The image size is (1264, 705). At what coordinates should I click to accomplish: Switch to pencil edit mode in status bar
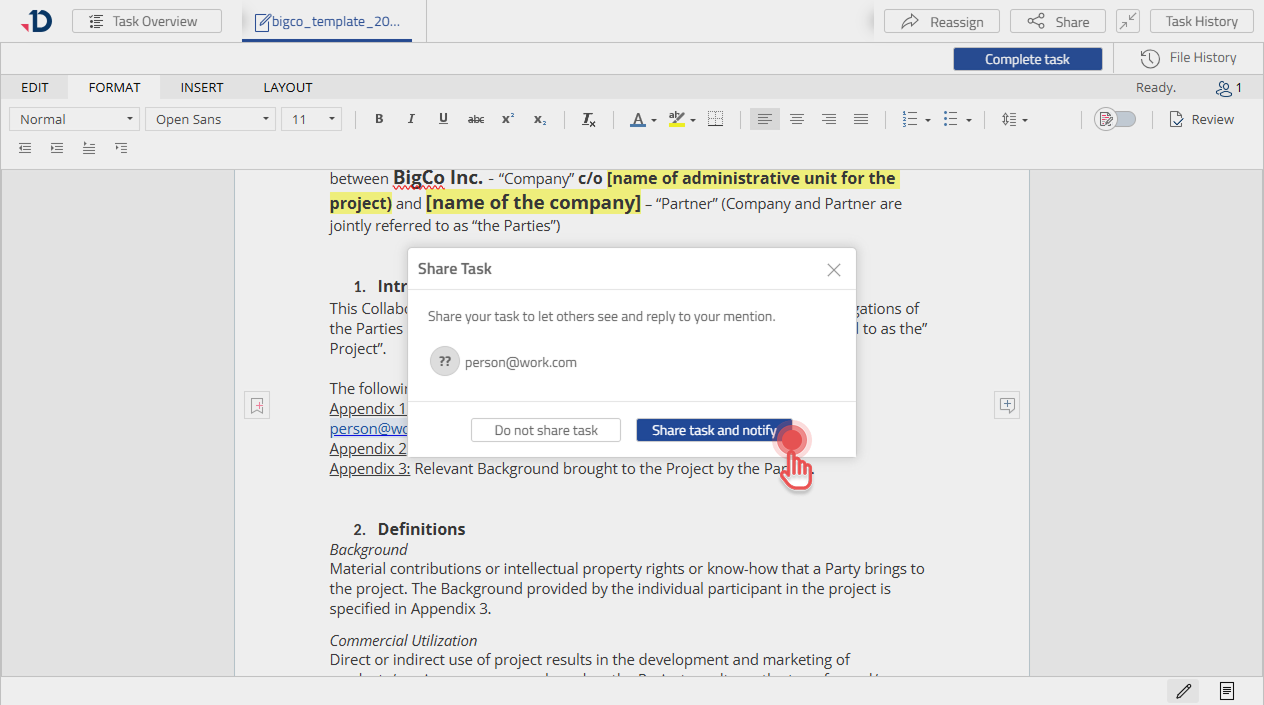pos(1184,691)
